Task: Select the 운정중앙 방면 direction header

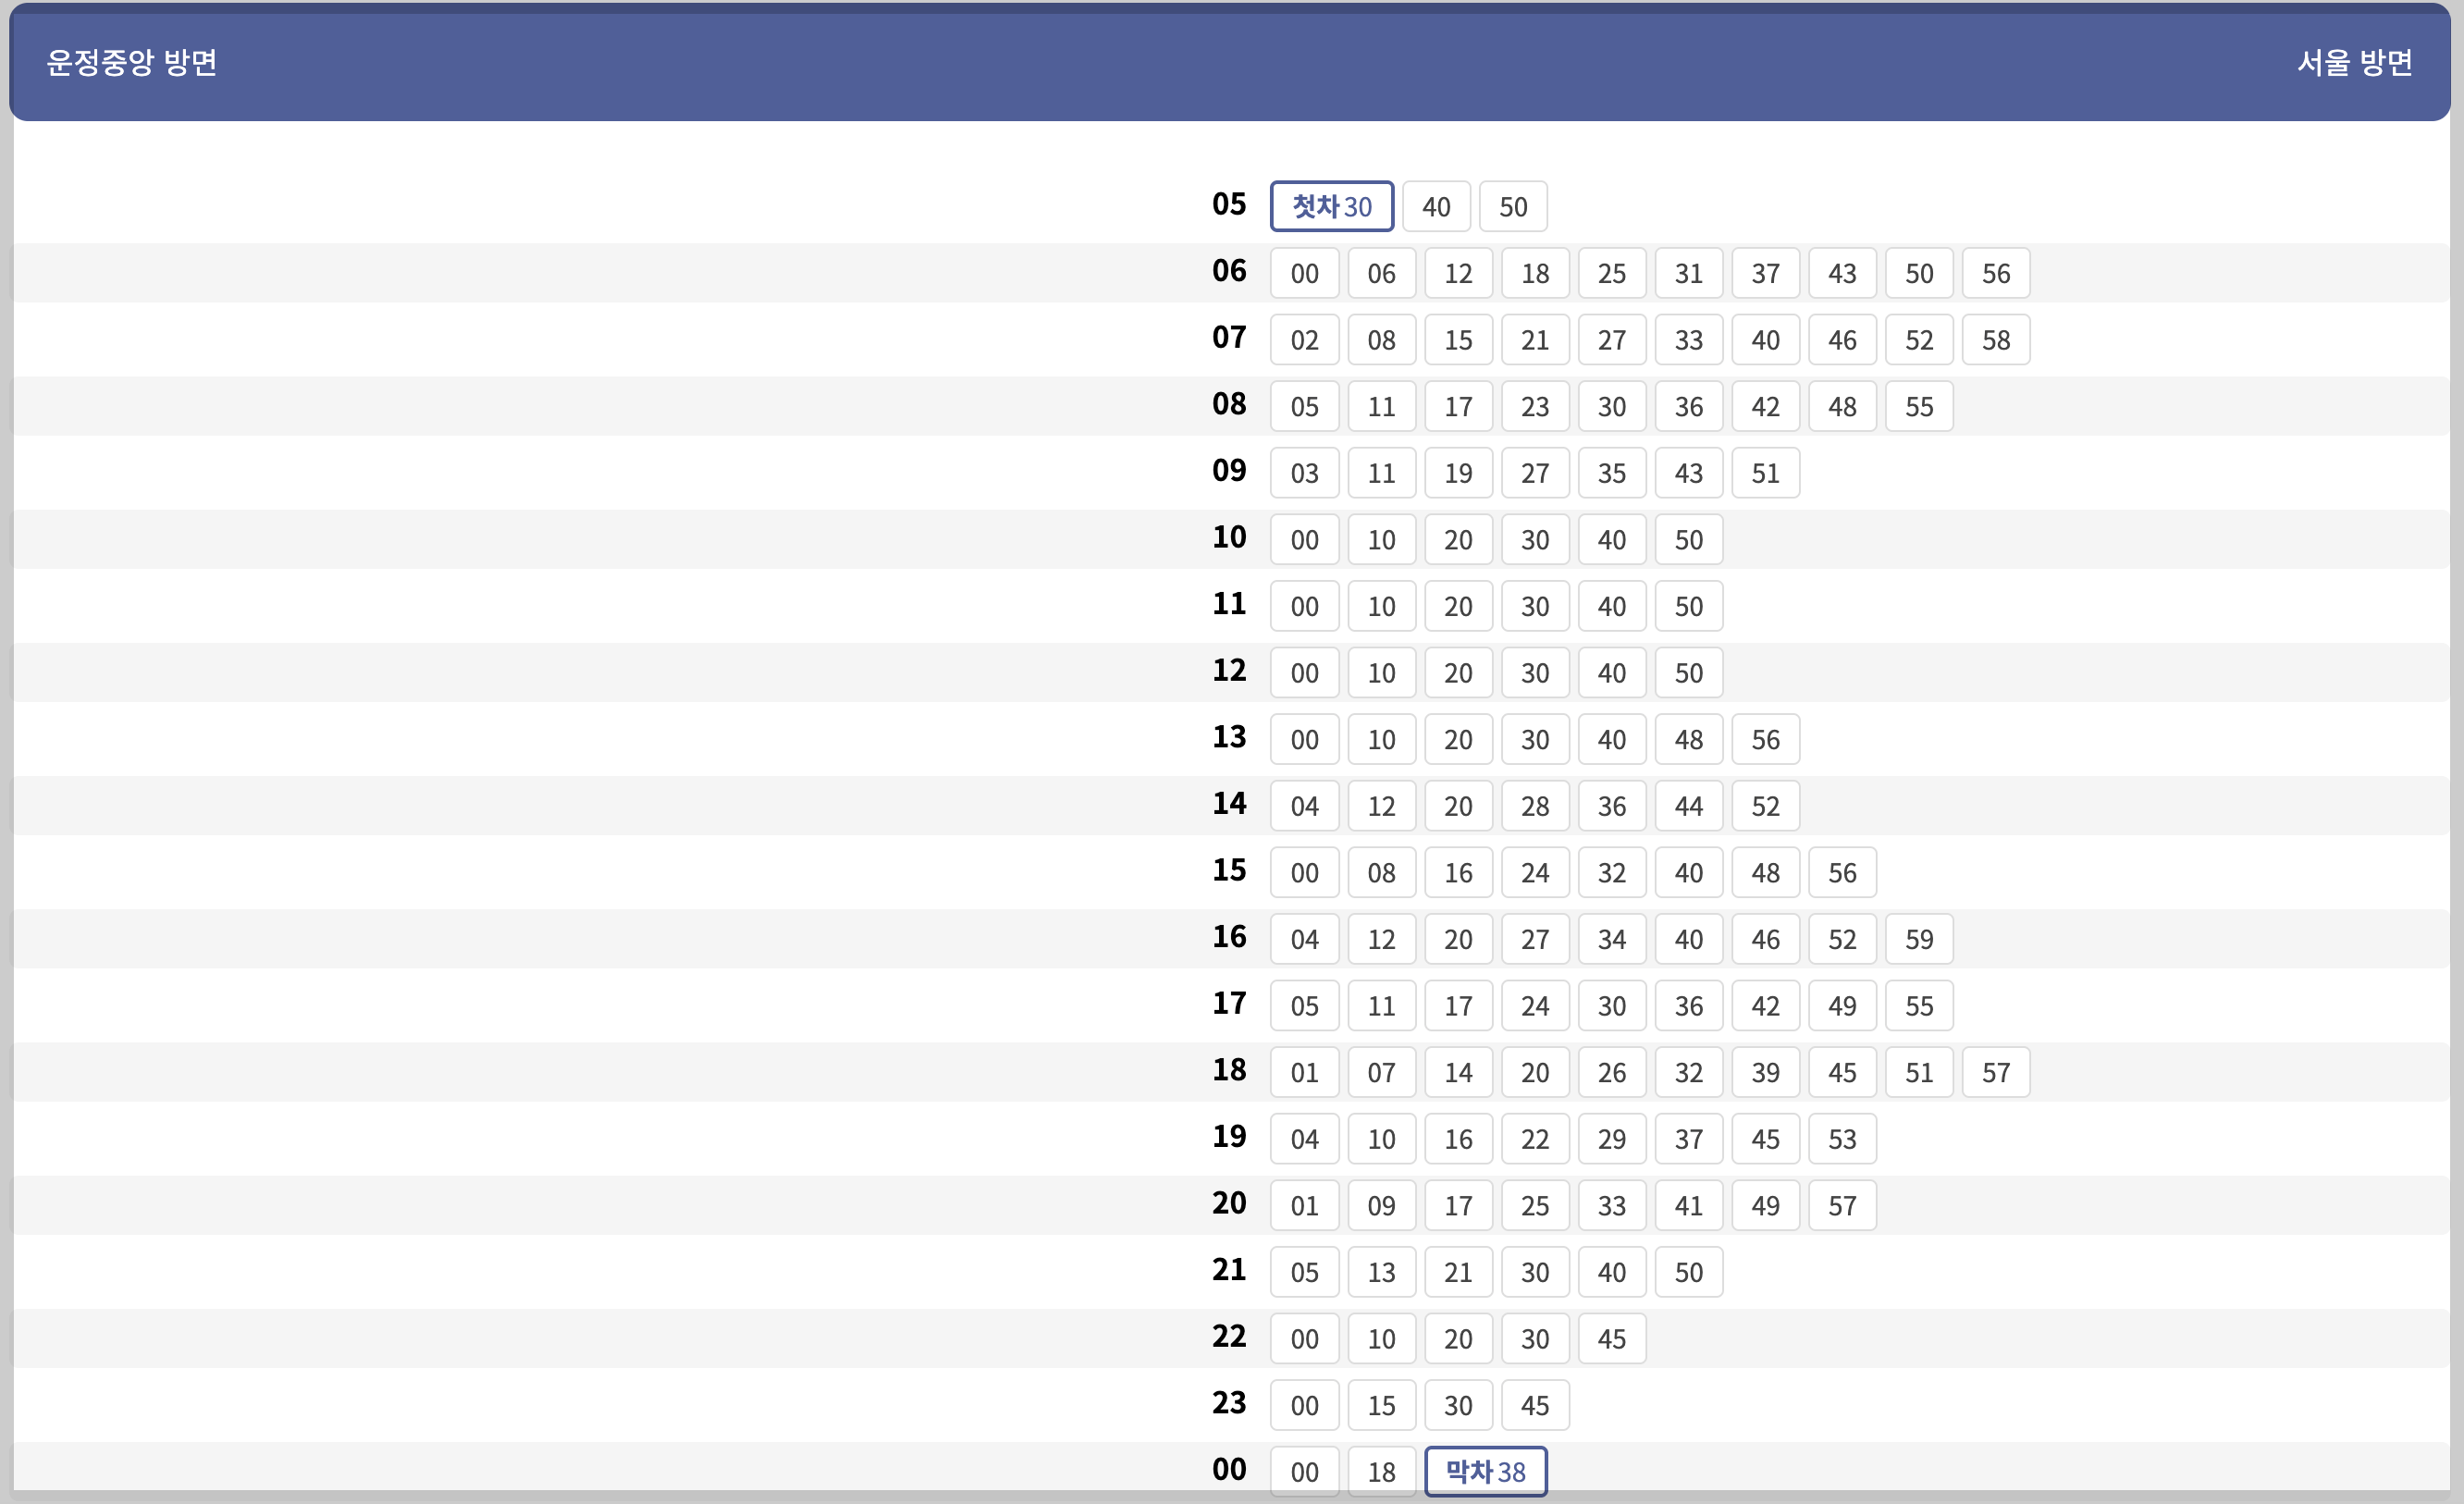Action: (x=132, y=63)
